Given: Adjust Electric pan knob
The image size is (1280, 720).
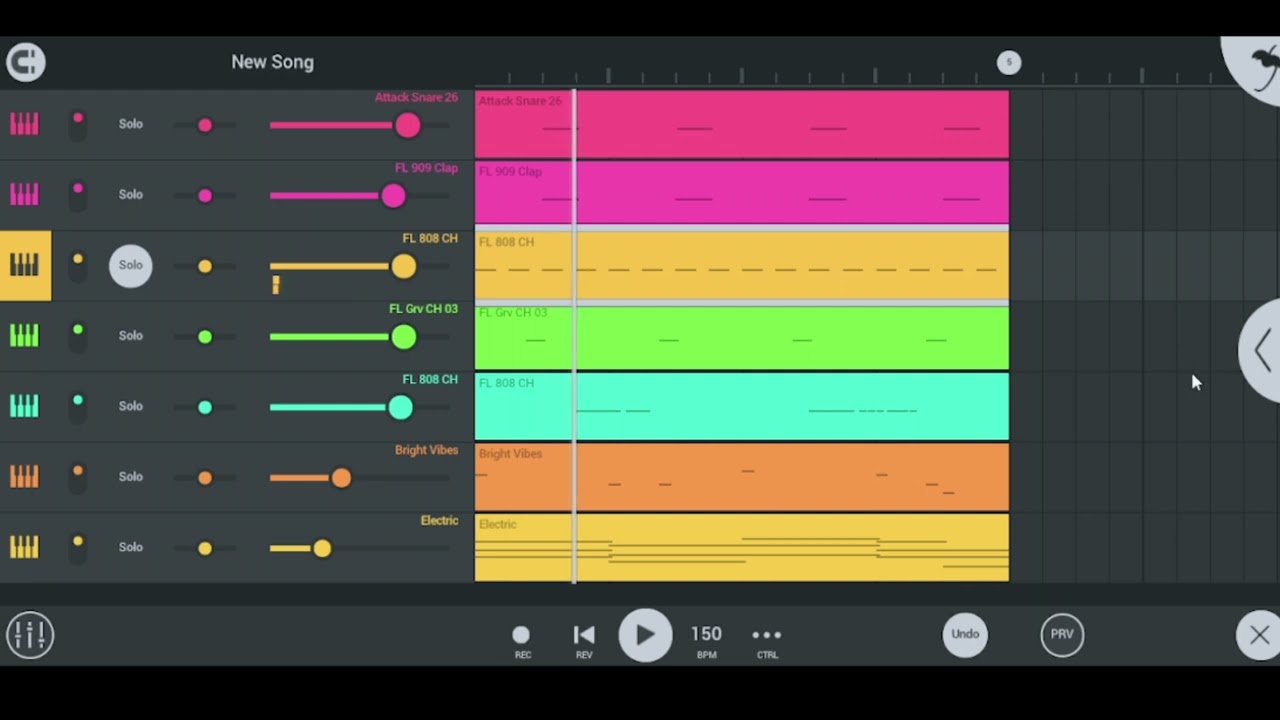Looking at the screenshot, I should pos(205,548).
